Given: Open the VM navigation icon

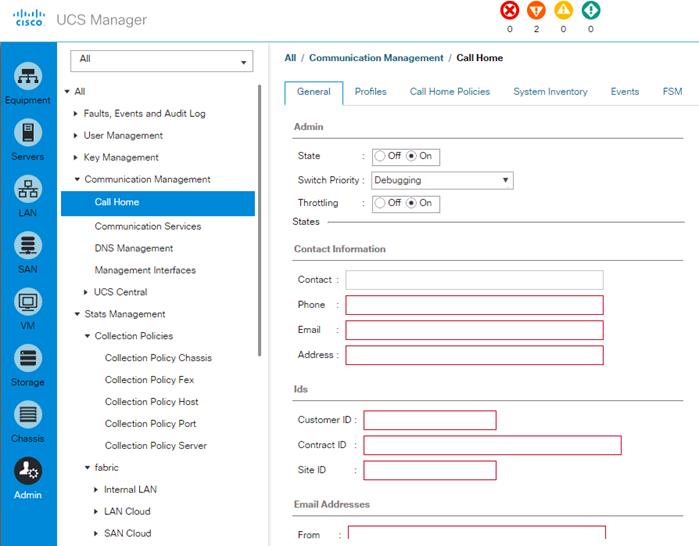Looking at the screenshot, I should tap(28, 302).
